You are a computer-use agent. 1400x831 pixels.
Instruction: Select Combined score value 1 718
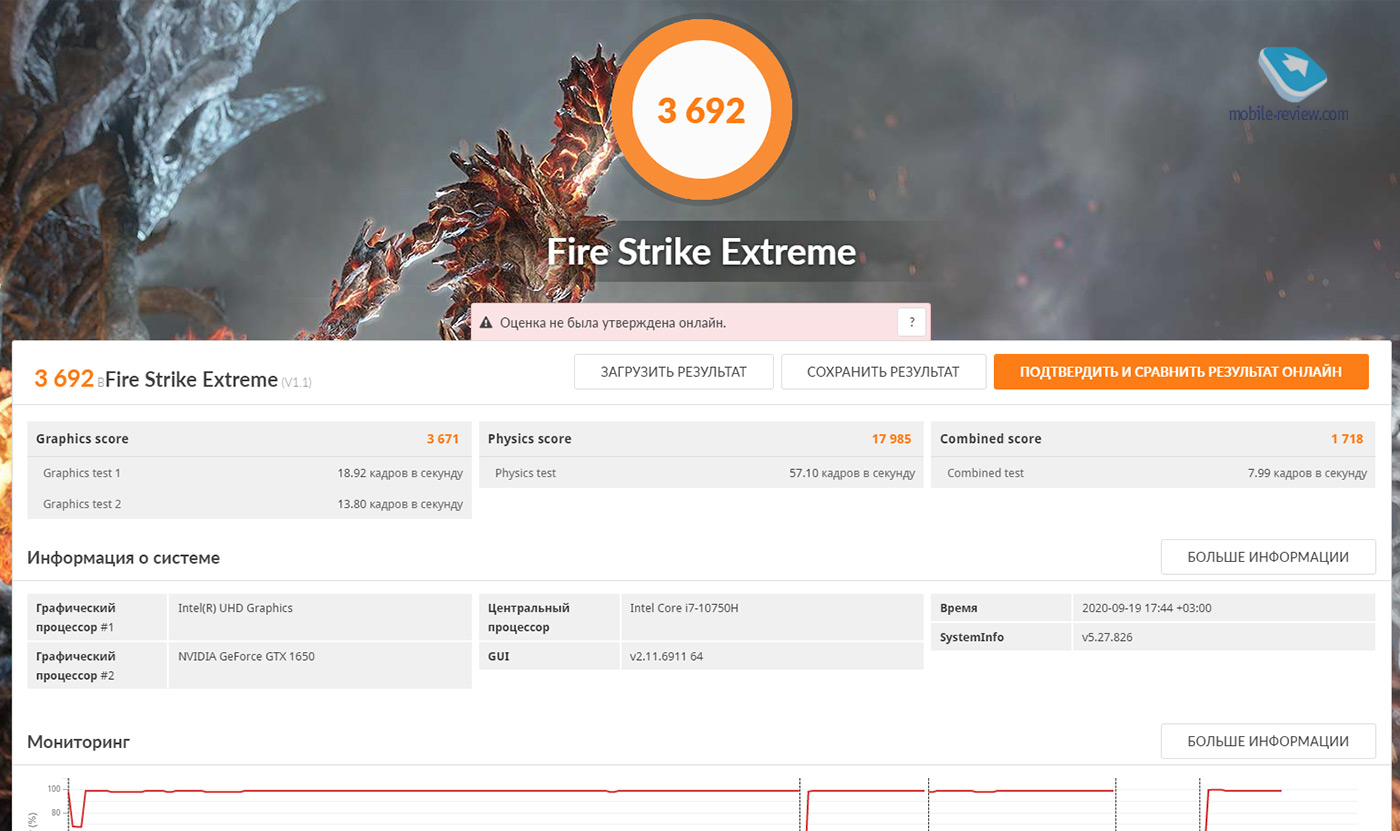coord(1347,439)
